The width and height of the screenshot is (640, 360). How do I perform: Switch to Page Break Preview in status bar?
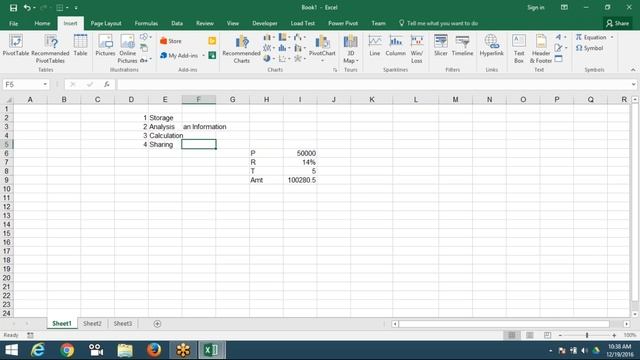(547, 335)
